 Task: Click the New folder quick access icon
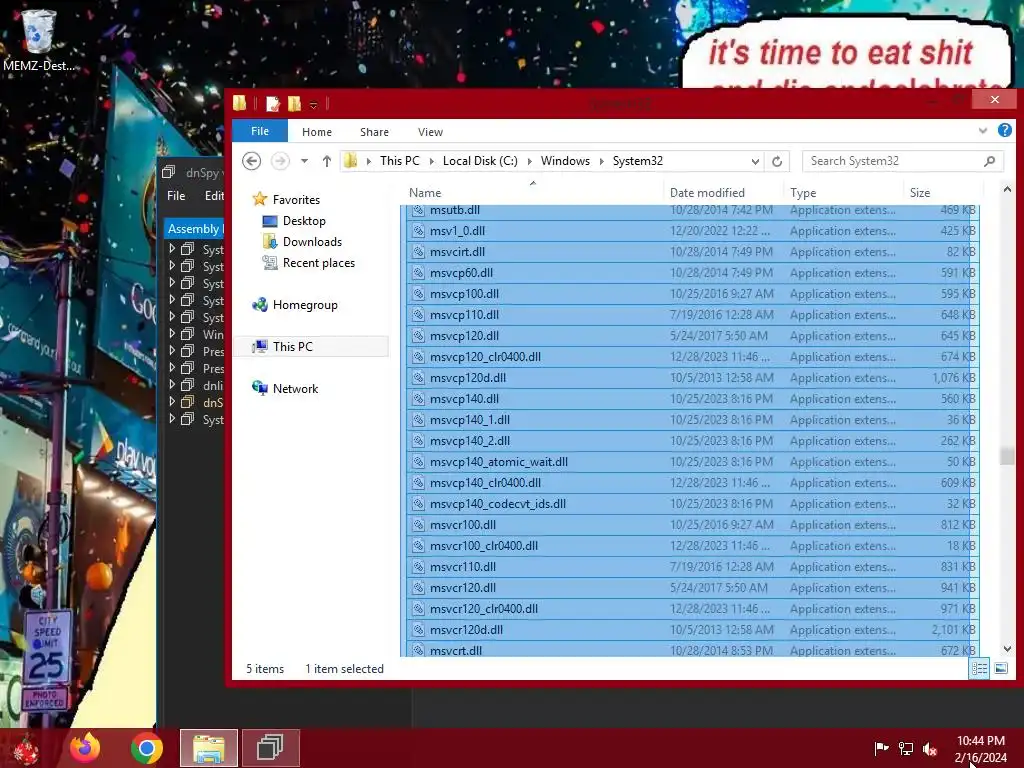(295, 103)
